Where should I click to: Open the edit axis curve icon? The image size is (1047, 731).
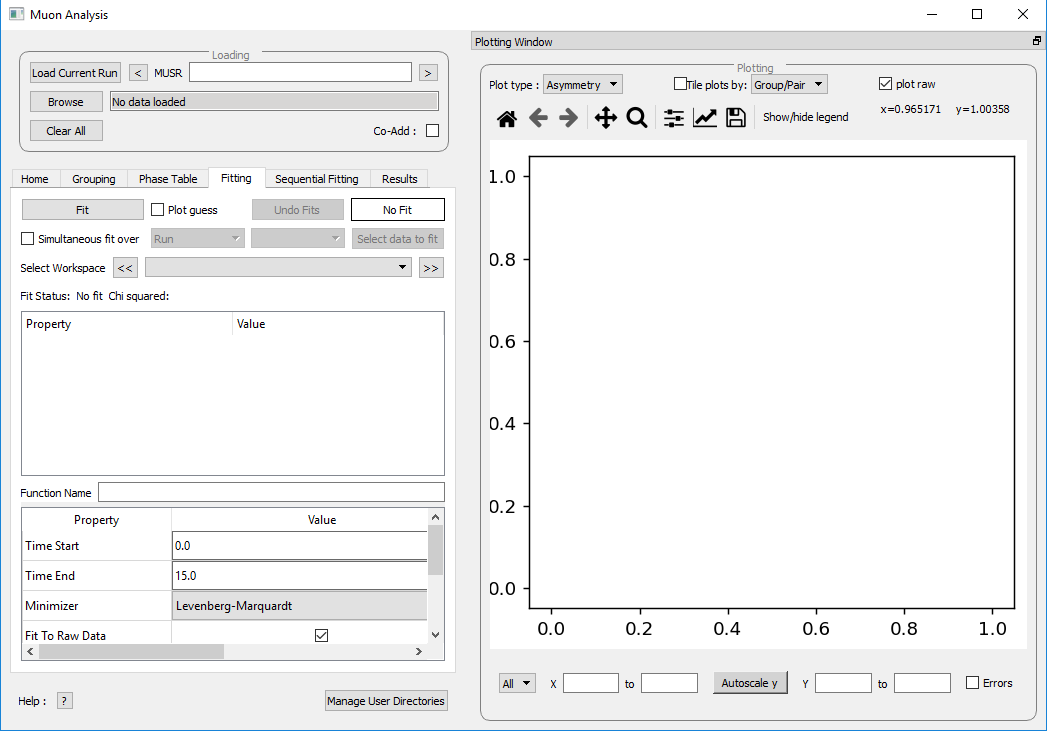tap(705, 118)
